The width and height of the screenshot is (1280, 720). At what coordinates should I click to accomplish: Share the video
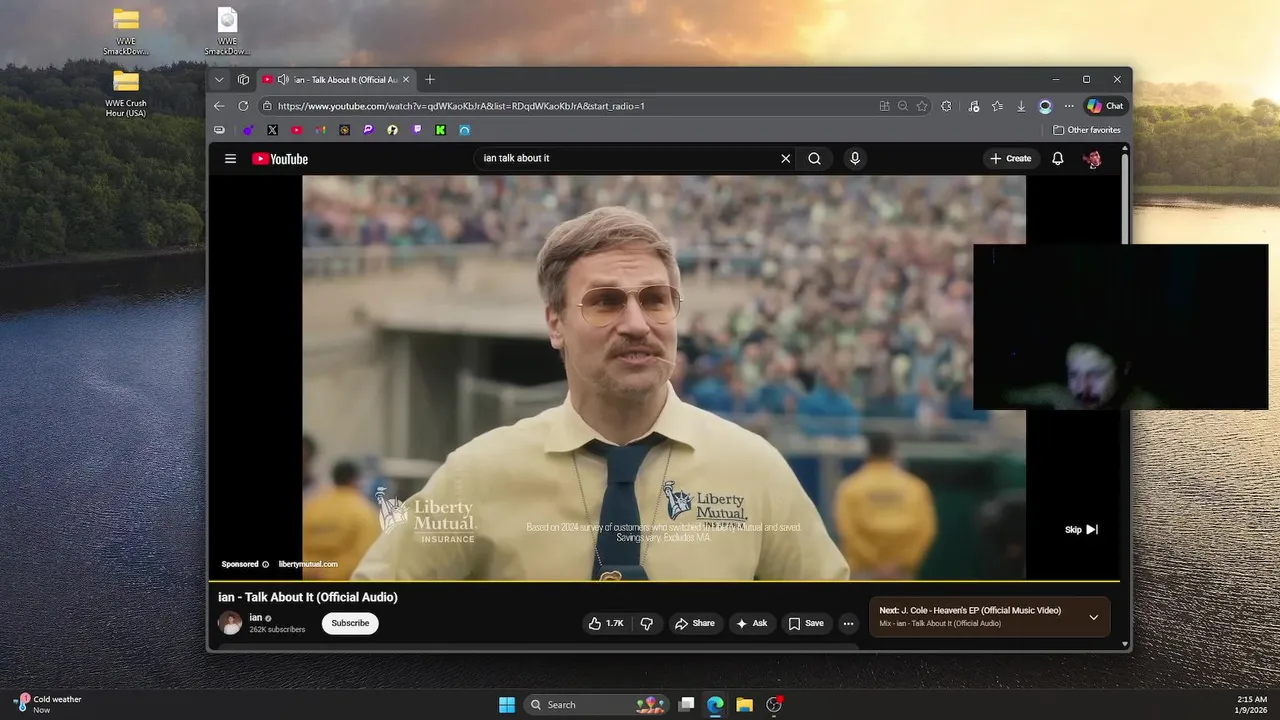(x=695, y=623)
